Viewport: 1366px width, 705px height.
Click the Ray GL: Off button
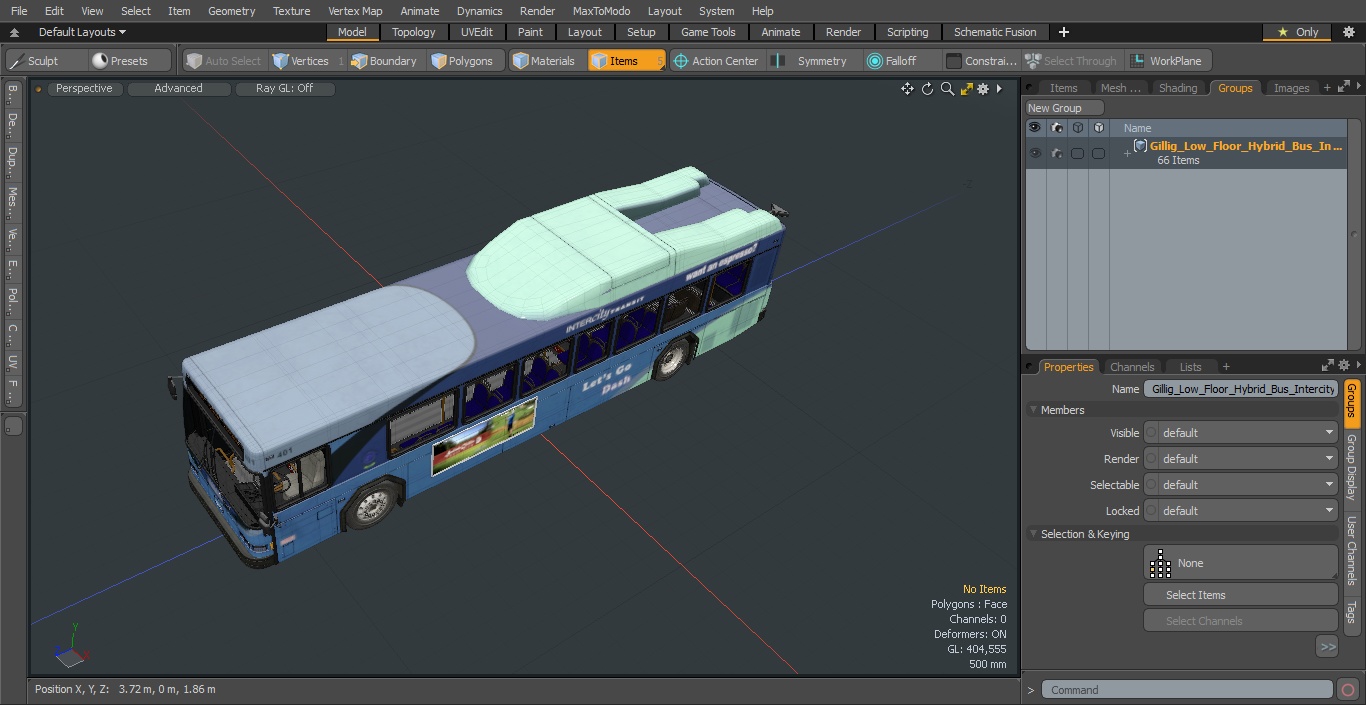pos(284,89)
